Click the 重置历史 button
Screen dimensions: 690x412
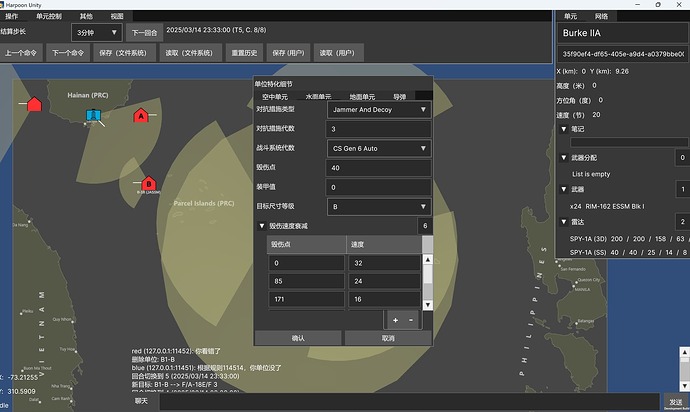(x=244, y=53)
